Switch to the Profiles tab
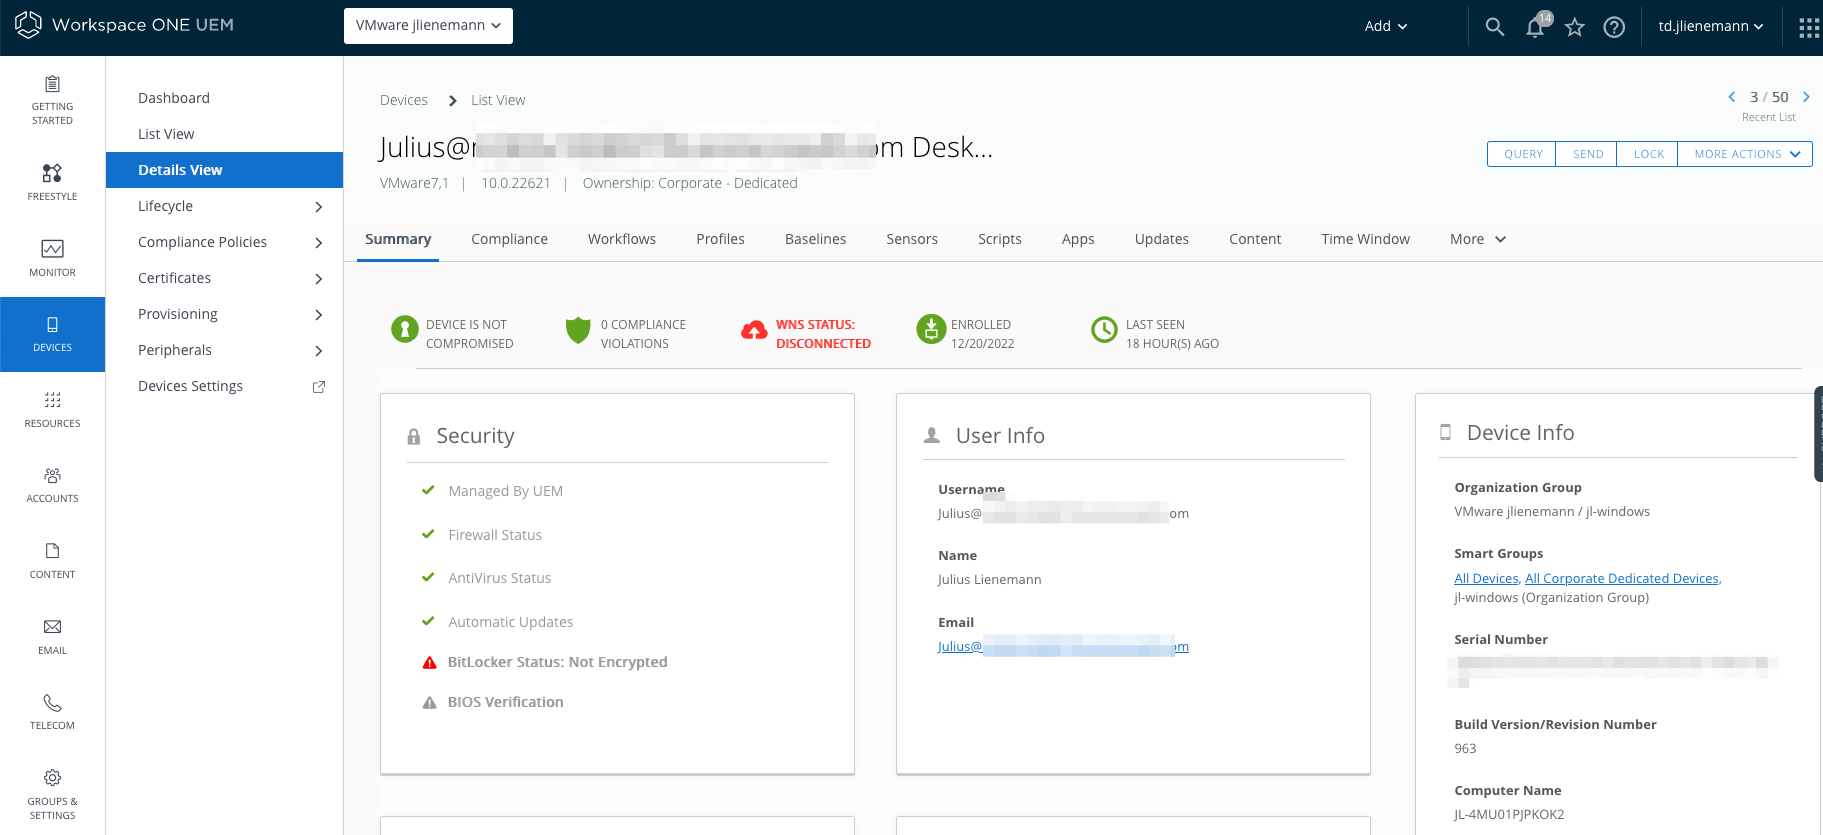This screenshot has width=1823, height=835. coord(720,239)
